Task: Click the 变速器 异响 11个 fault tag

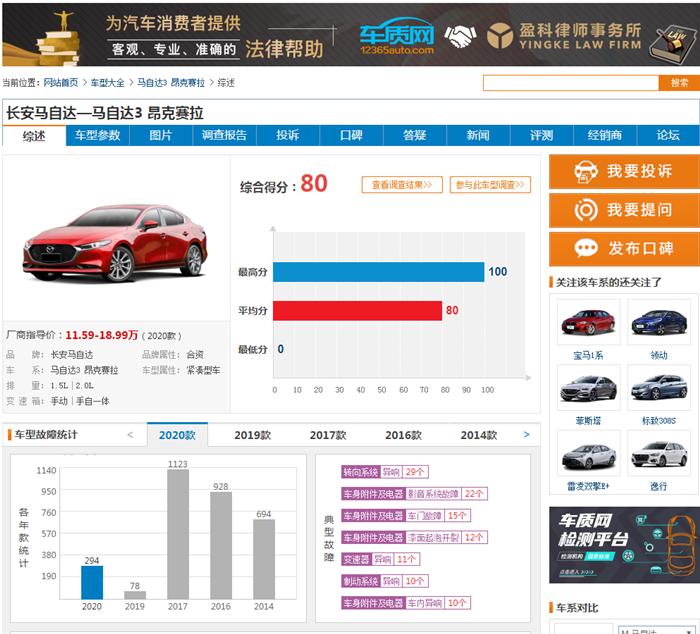Action: [380, 559]
